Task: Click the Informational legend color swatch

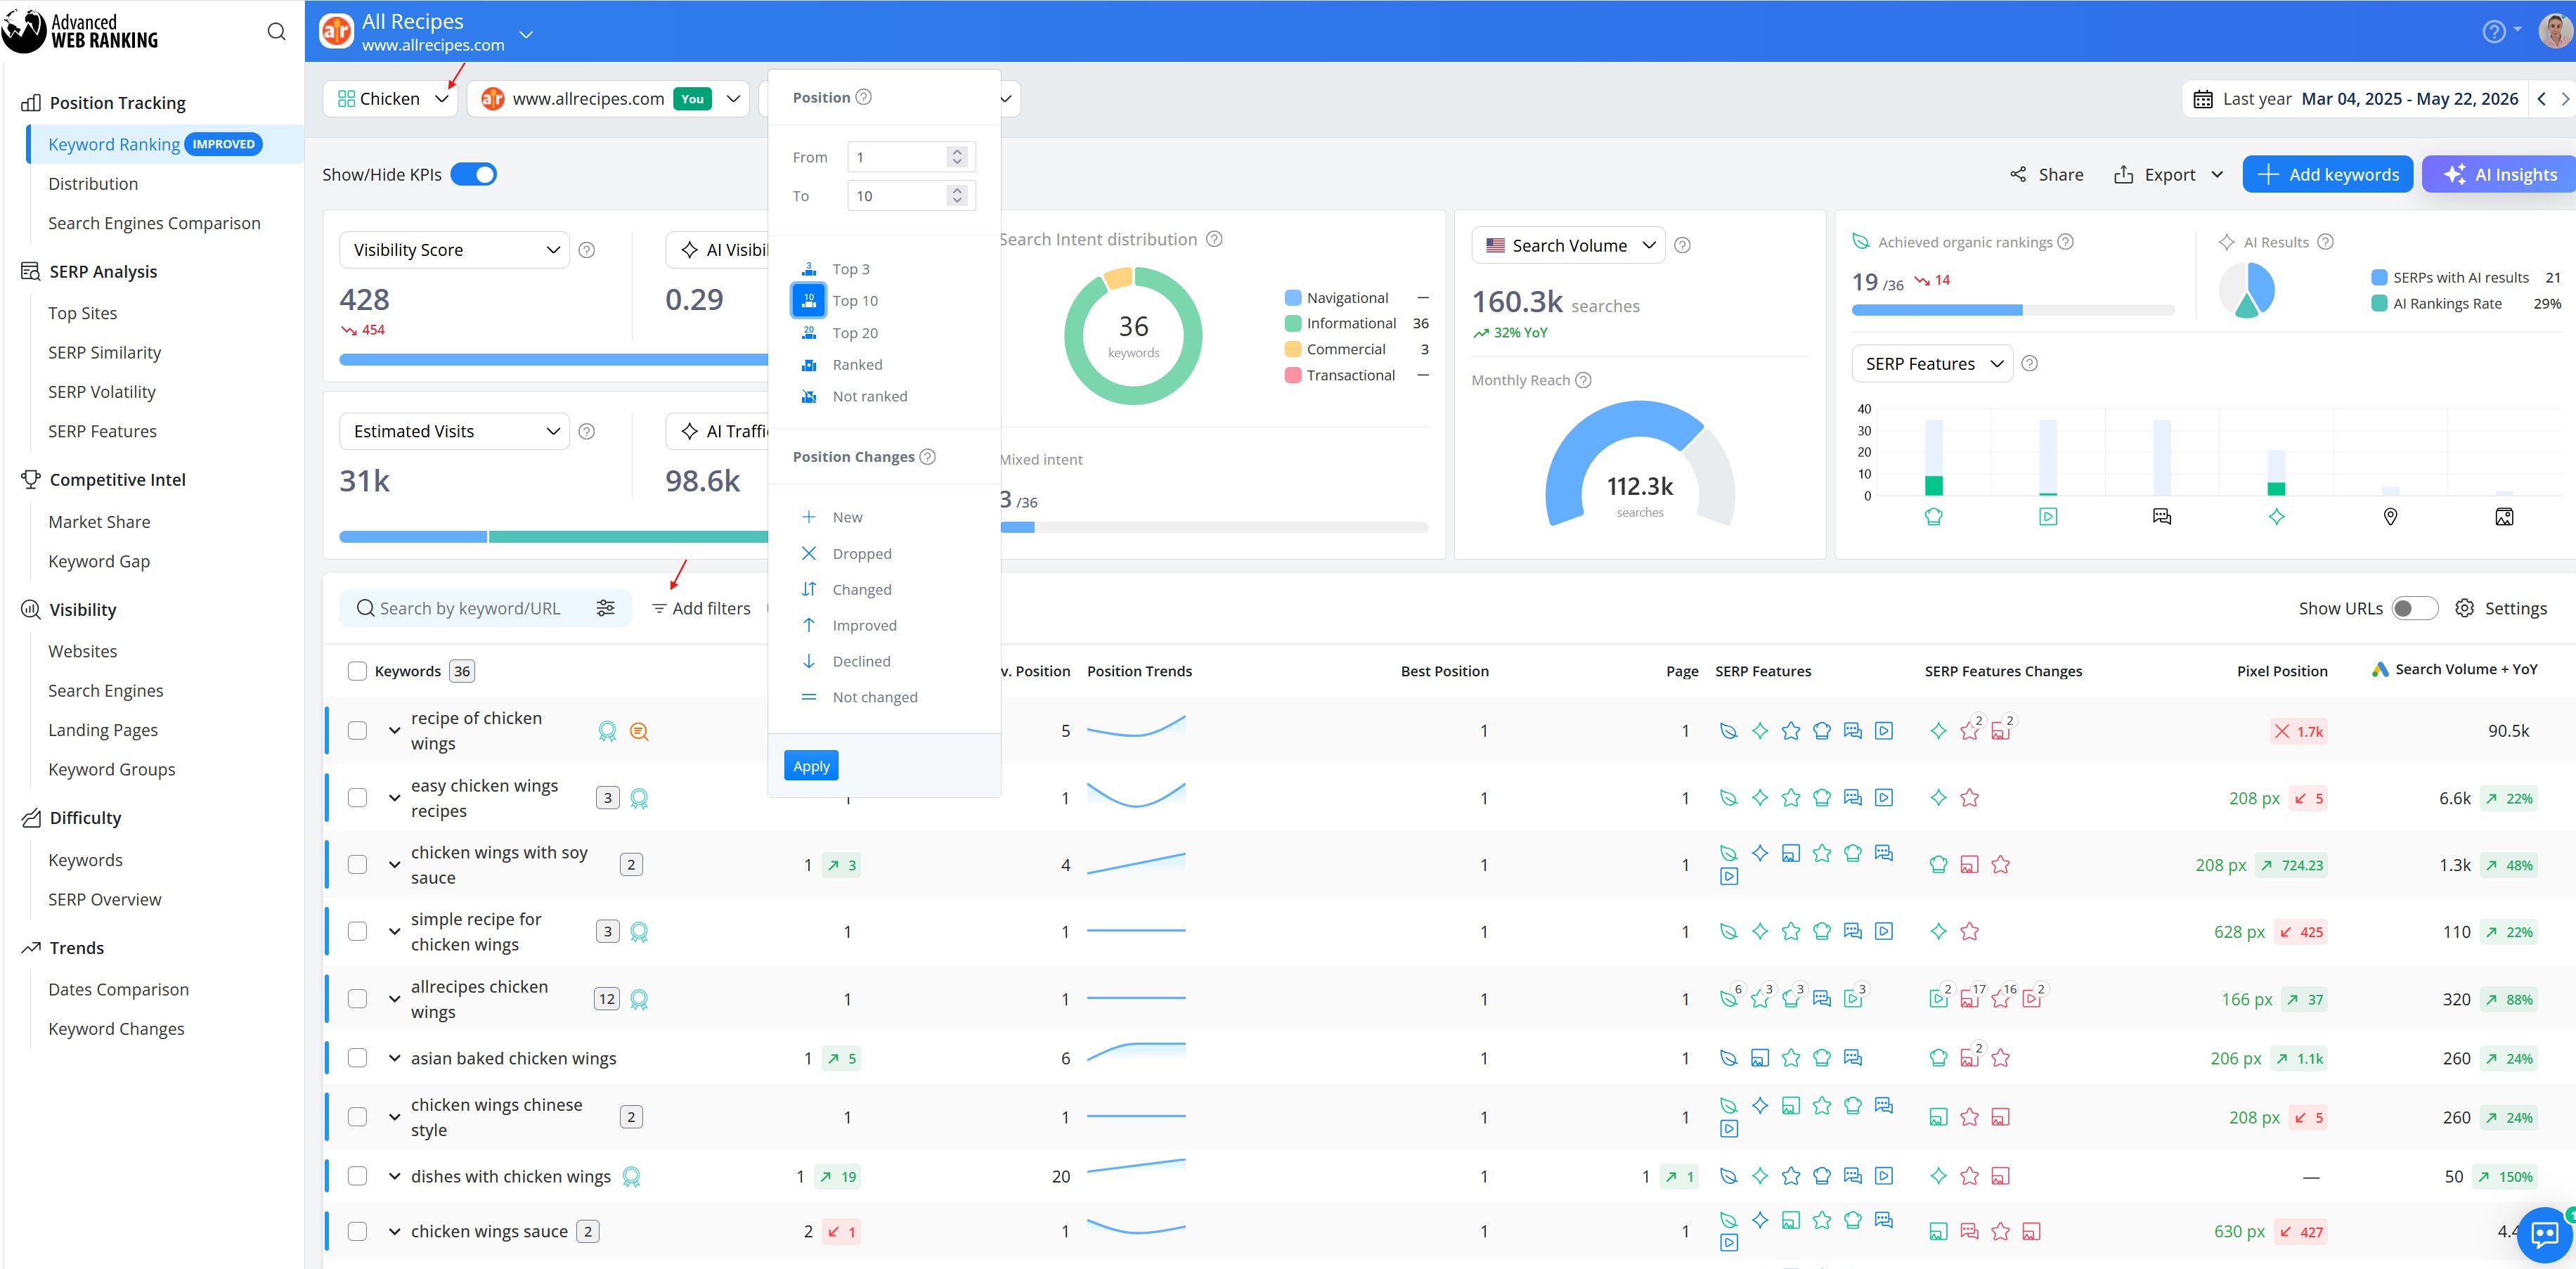Action: coord(1293,323)
